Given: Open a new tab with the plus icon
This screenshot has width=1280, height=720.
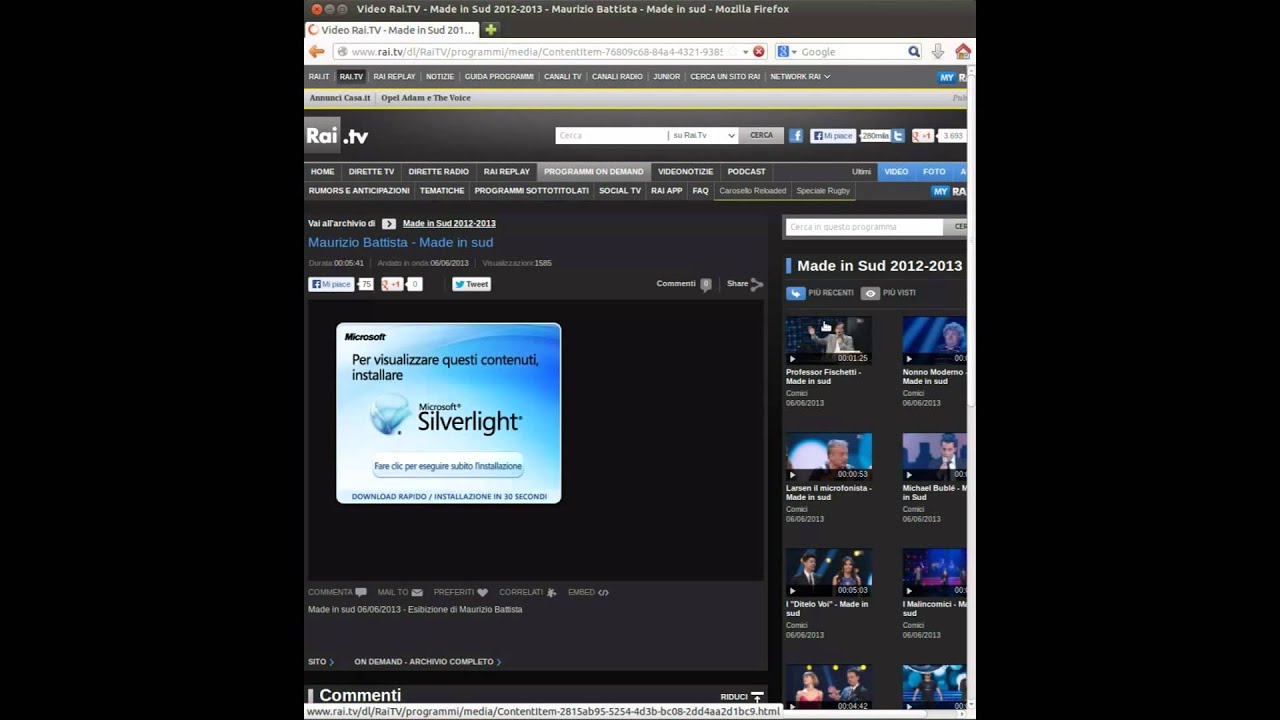Looking at the screenshot, I should 491,30.
